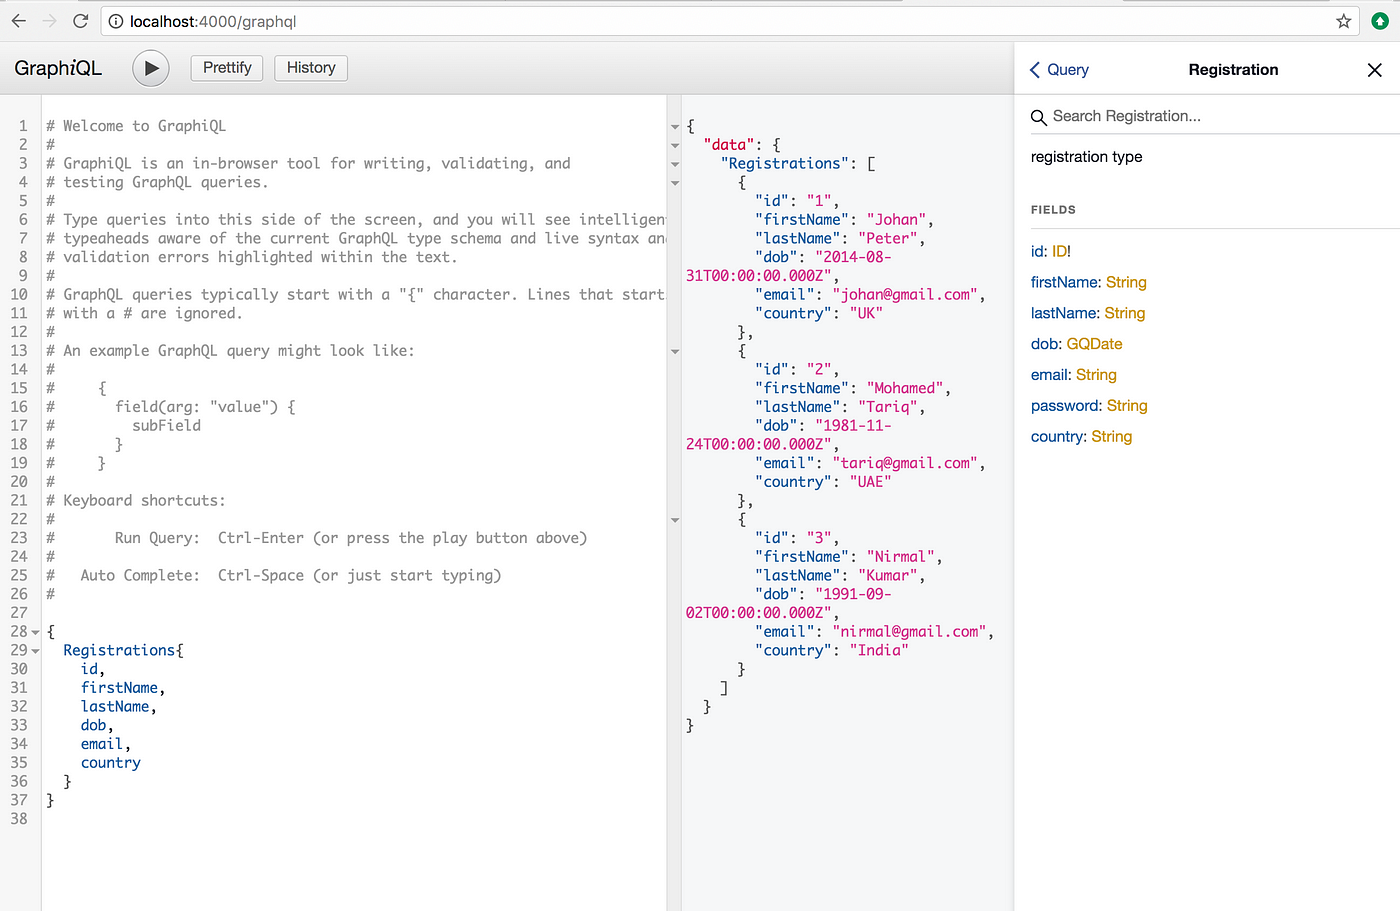Go forward in the browser
The width and height of the screenshot is (1400, 911).
point(50,21)
